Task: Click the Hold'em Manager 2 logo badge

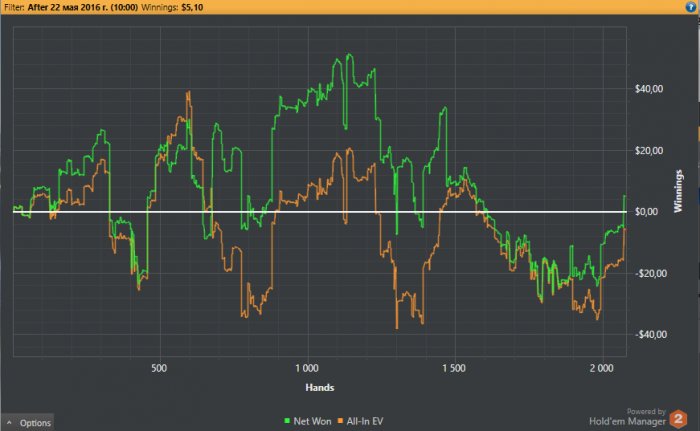Action: 678,419
